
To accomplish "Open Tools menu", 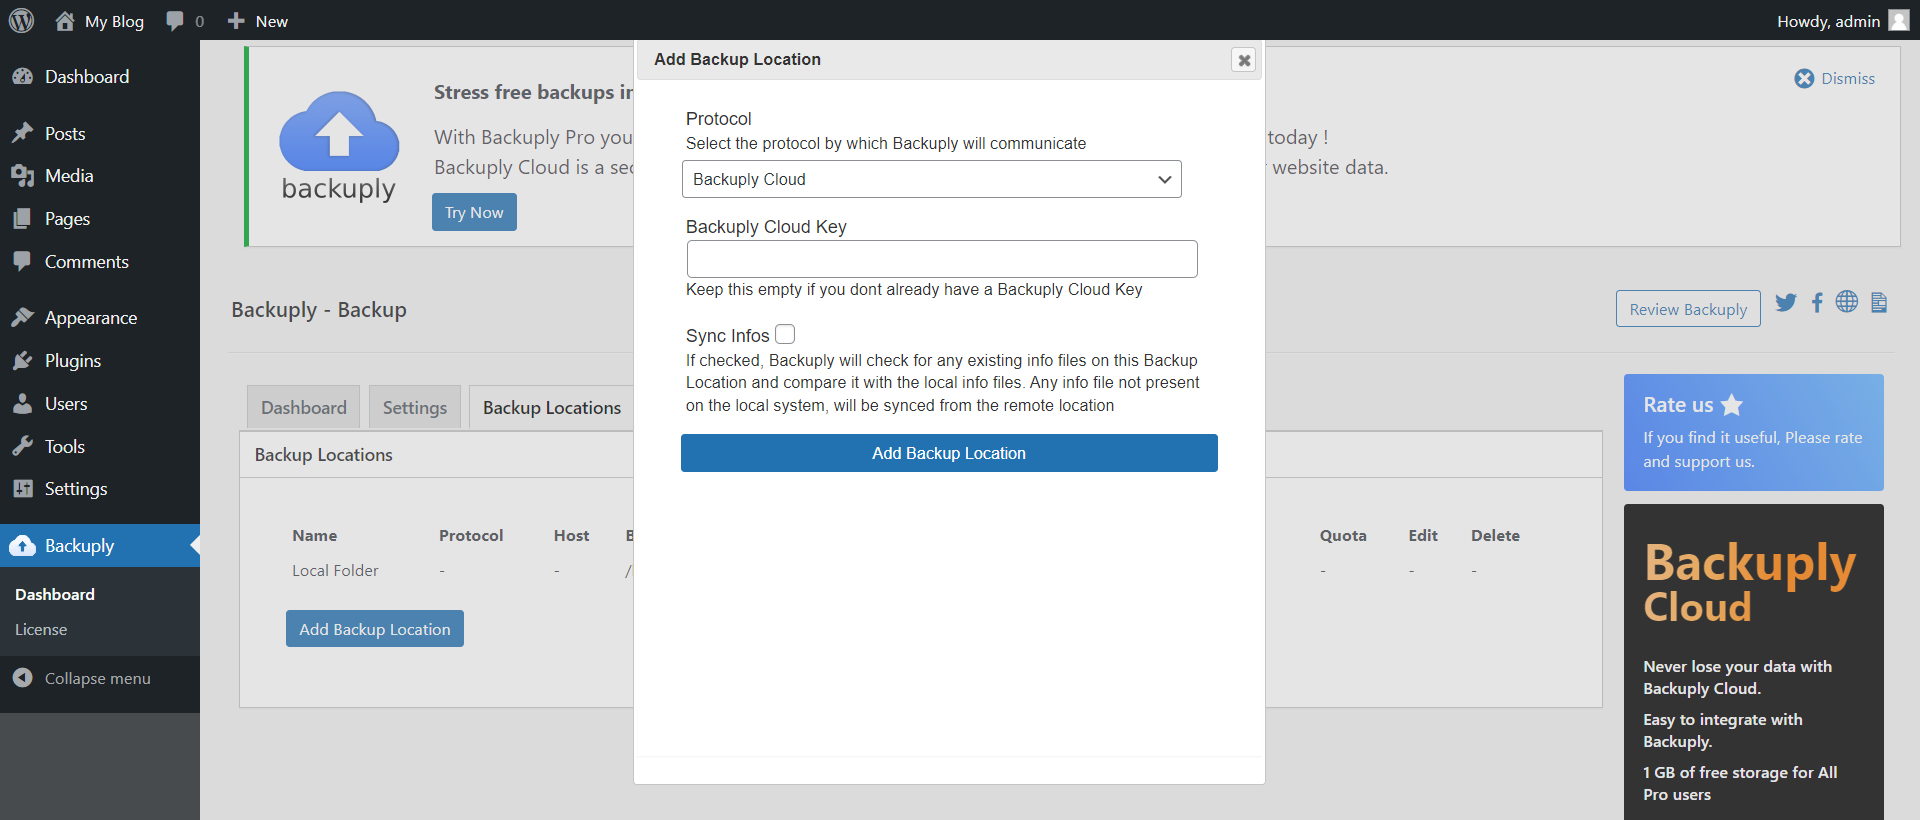I will point(100,447).
